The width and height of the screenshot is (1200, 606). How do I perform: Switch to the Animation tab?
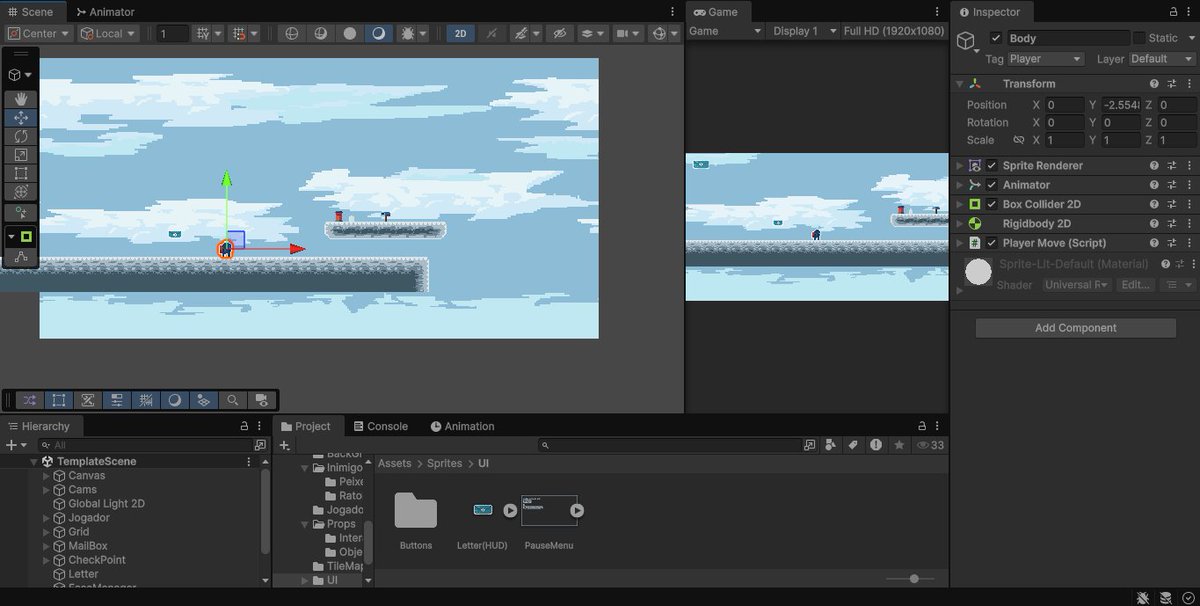[x=462, y=426]
